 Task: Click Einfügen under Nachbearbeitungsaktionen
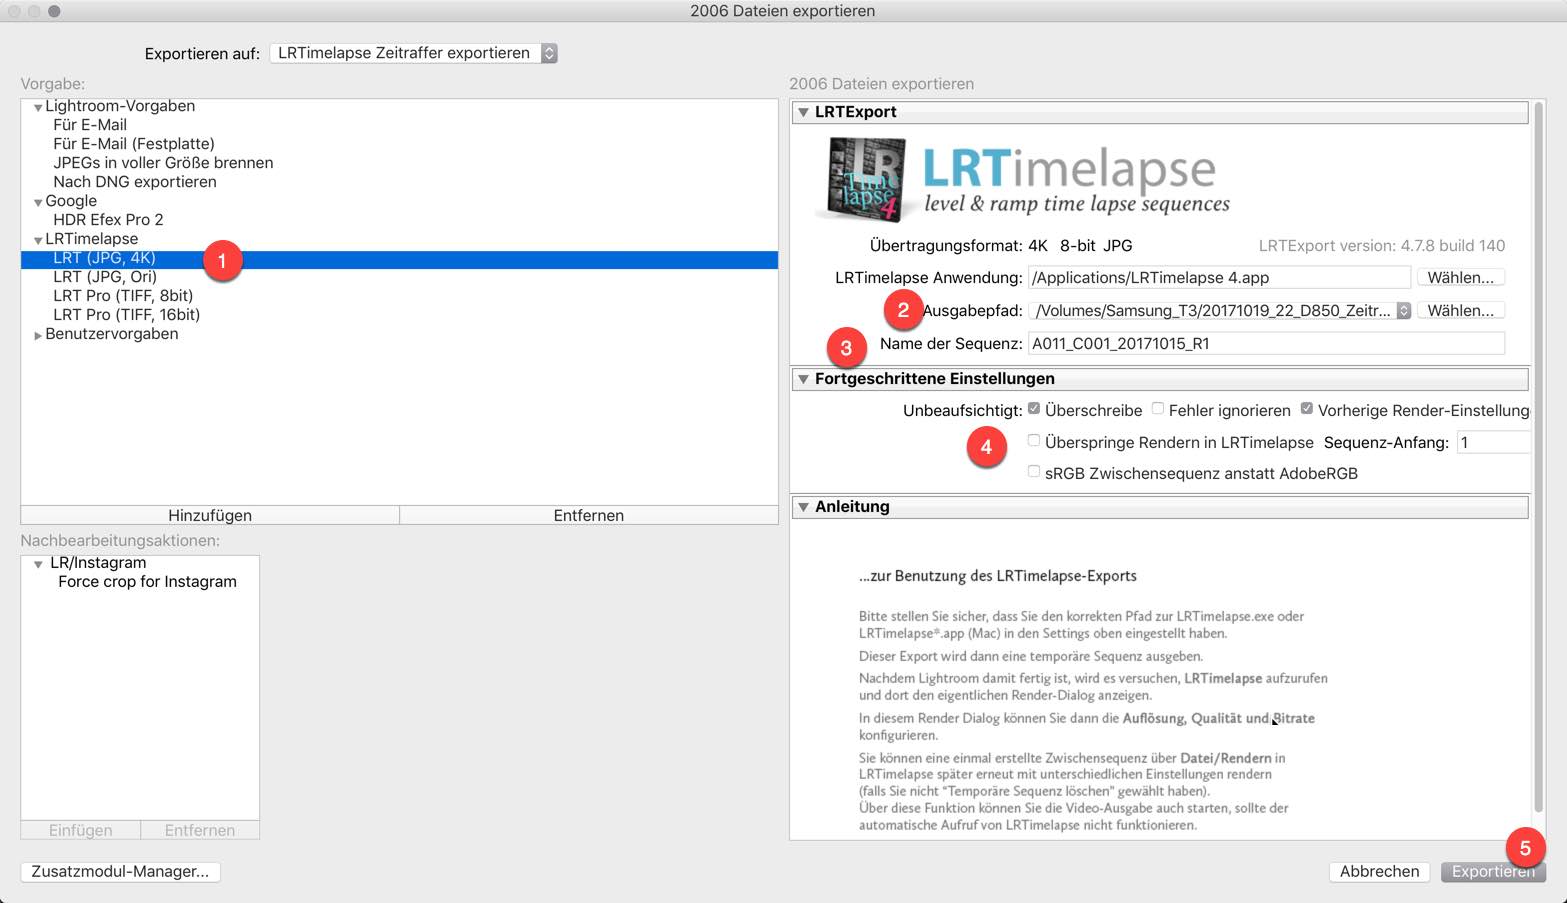pyautogui.click(x=81, y=830)
